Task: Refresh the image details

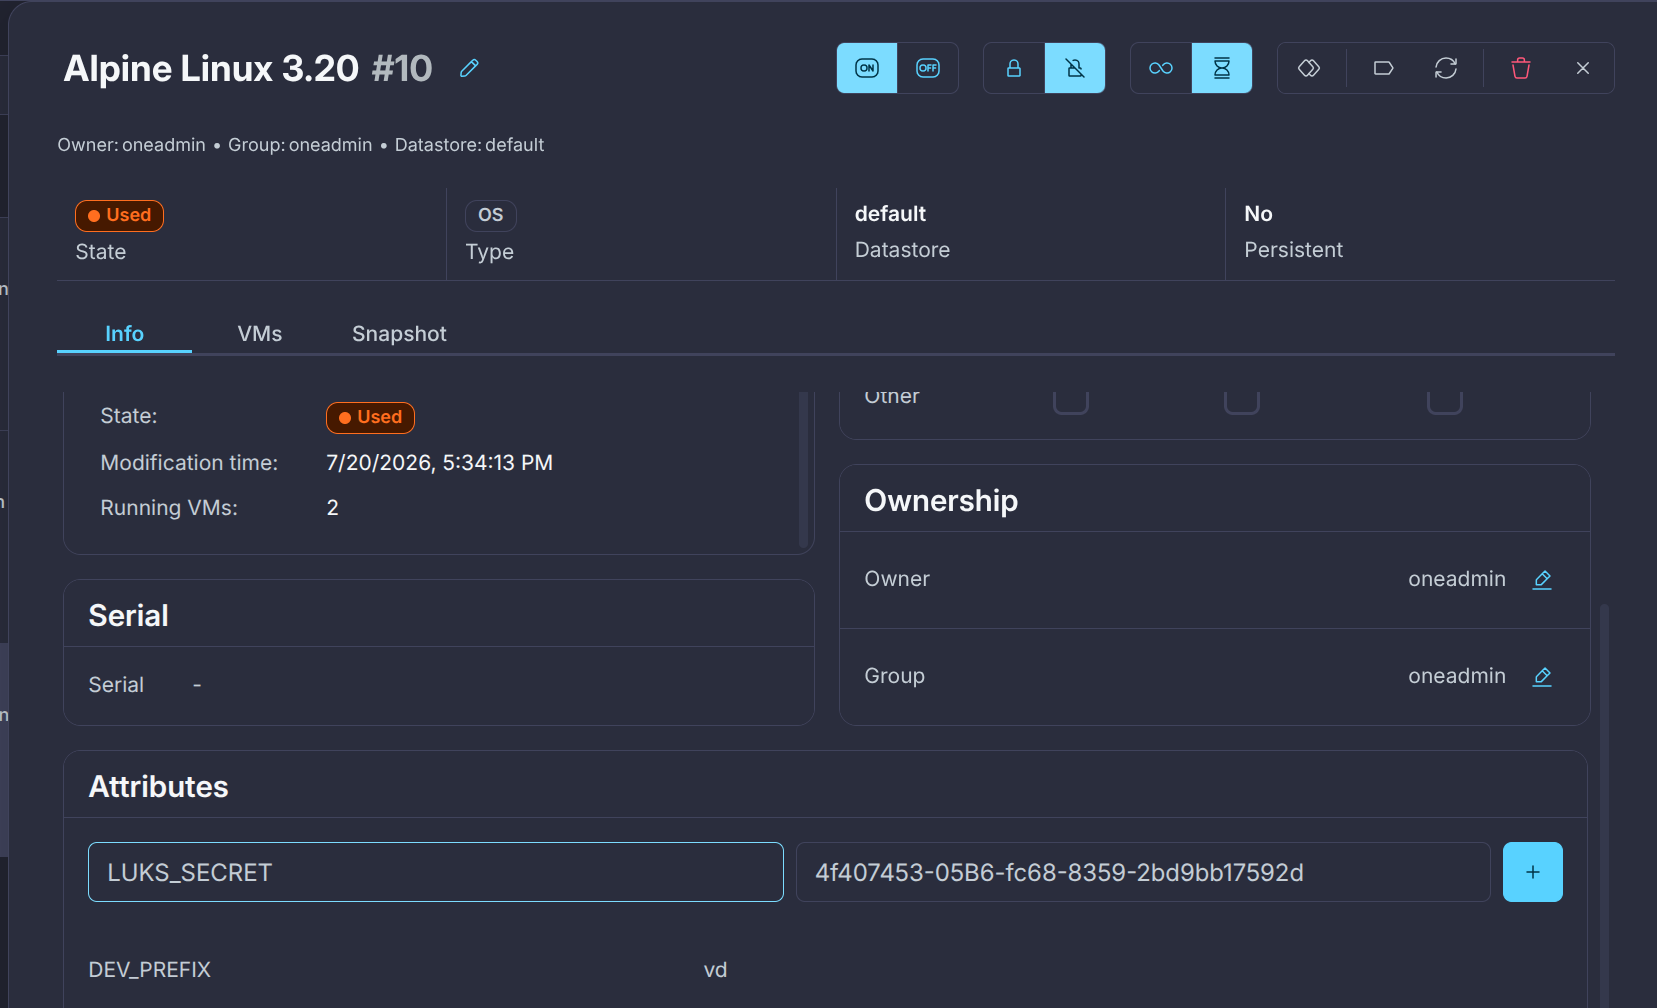Action: (x=1446, y=68)
